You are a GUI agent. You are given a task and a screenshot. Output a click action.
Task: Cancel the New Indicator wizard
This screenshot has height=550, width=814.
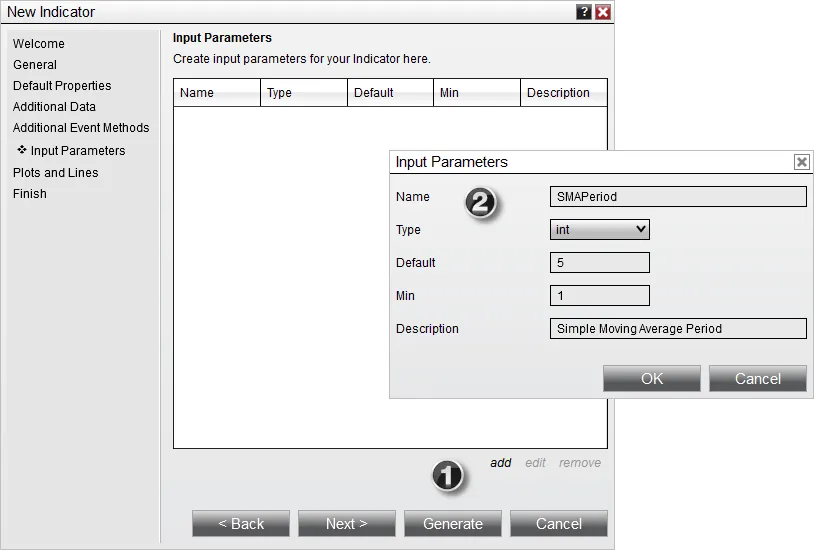(559, 524)
